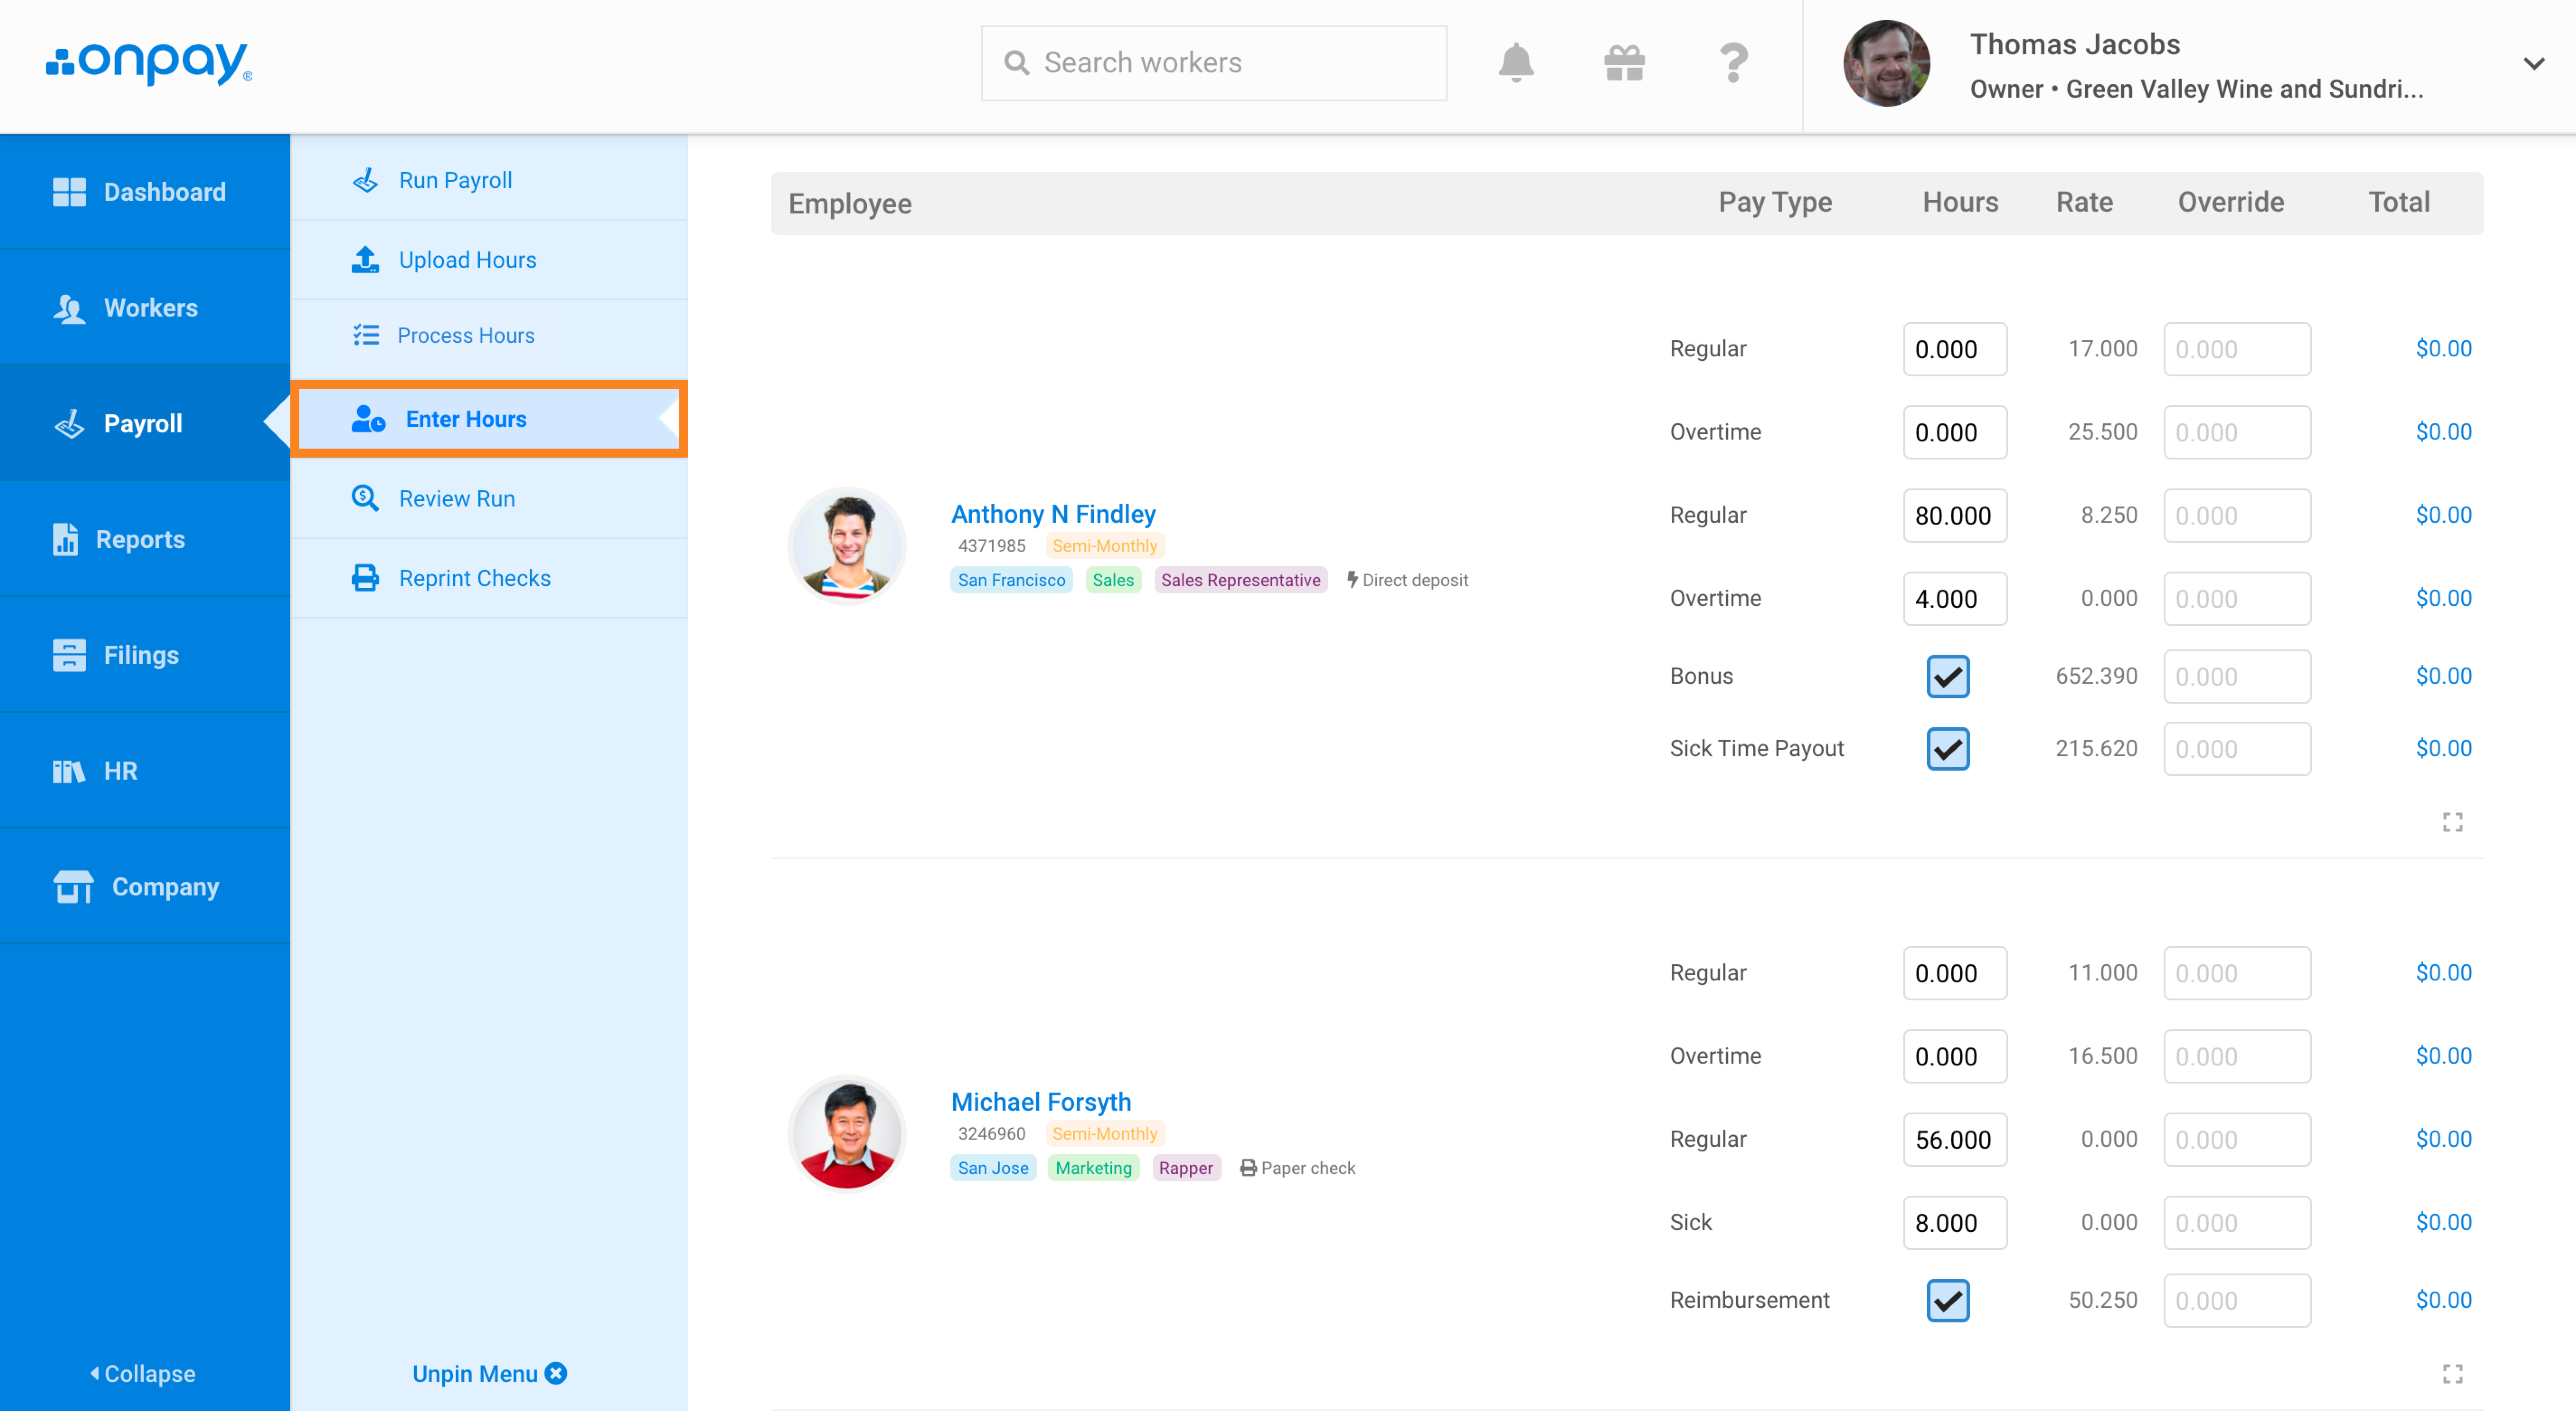Click Michael's Sick hours field showing 8.000

1954,1223
